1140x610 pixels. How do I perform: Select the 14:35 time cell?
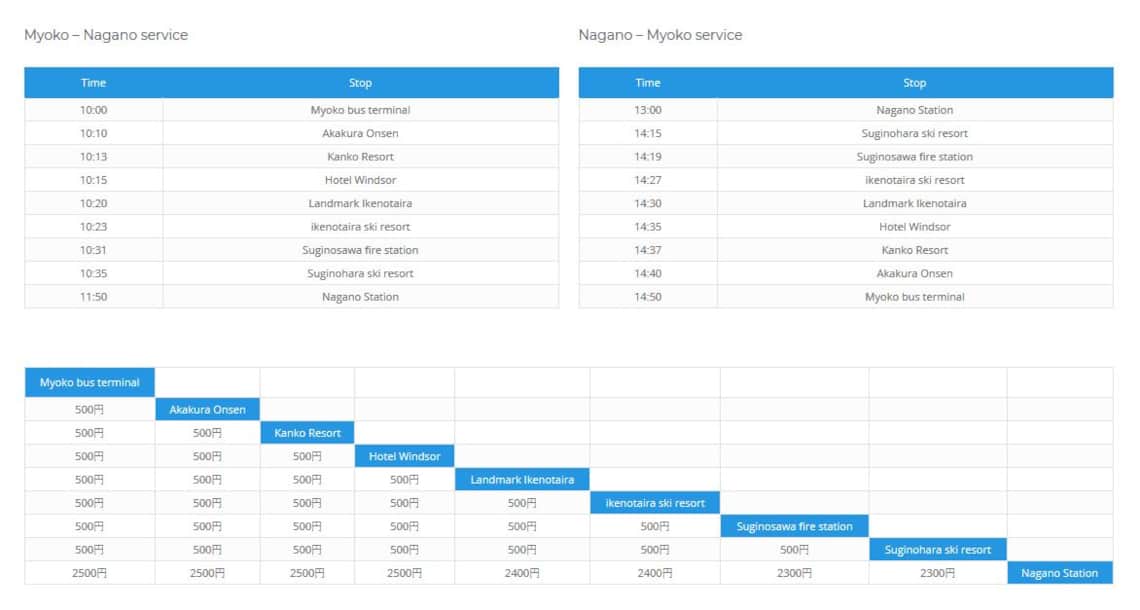[x=648, y=226]
